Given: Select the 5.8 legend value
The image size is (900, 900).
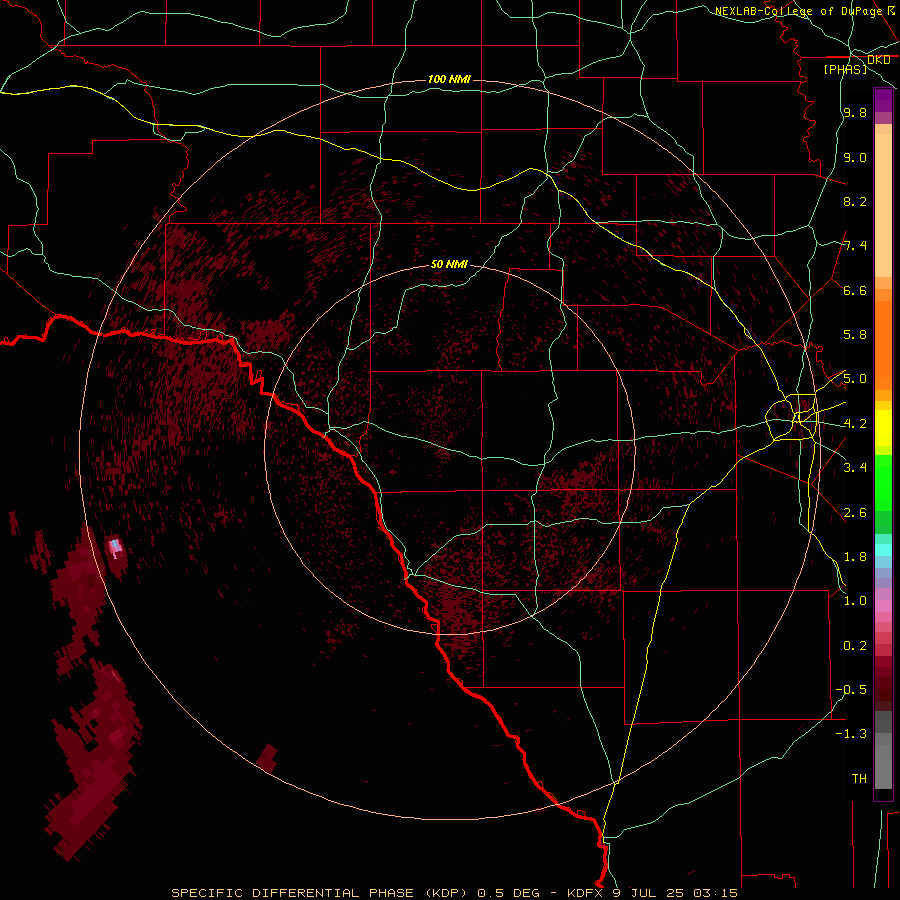Looking at the screenshot, I should (855, 335).
